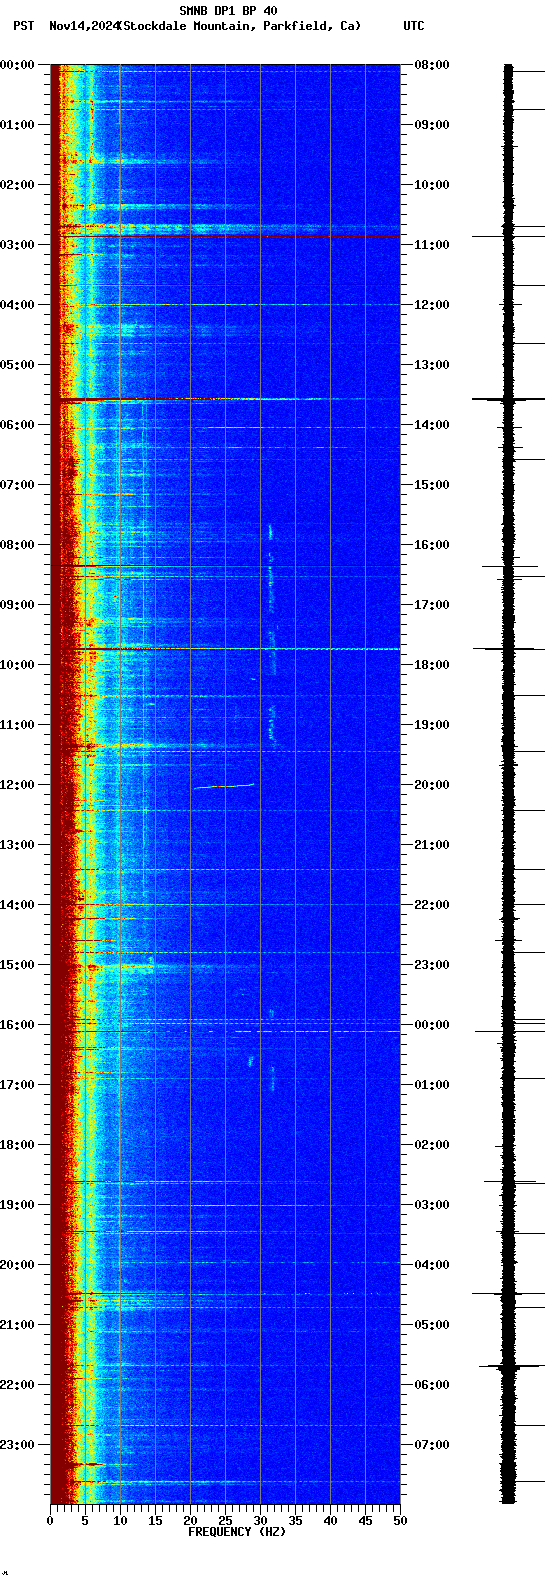Screen dimensions: 552x1584
Task: Click the '06:00' PST time label
Action: (x=17, y=425)
